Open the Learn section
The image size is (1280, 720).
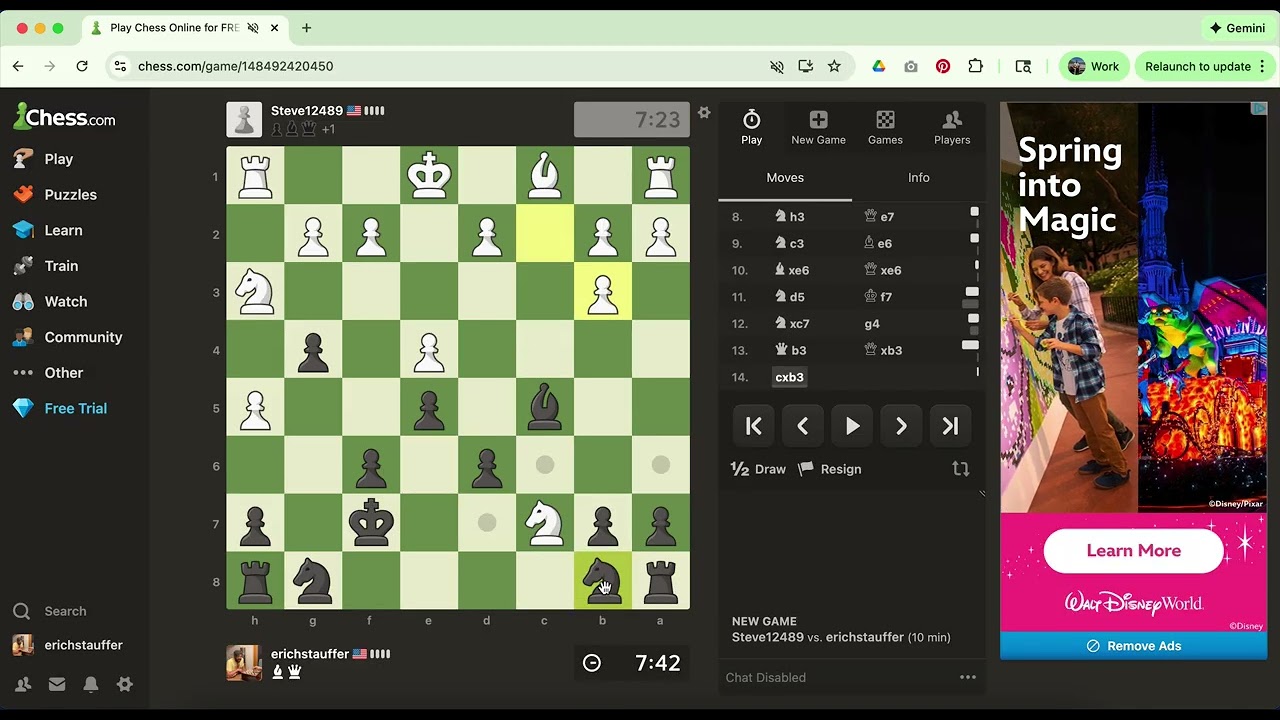tap(48, 230)
